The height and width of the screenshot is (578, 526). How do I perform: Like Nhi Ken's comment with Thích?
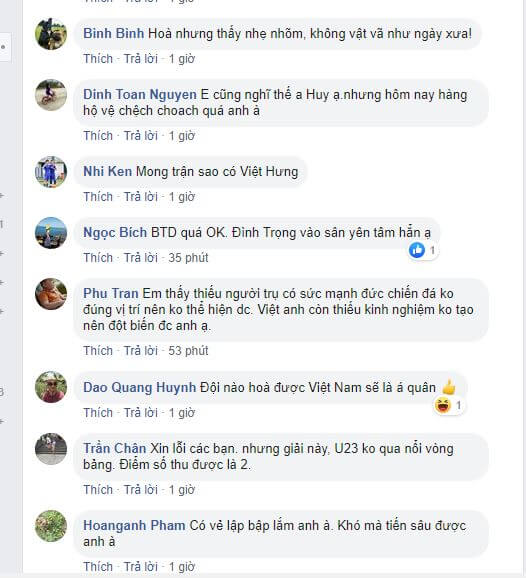[98, 196]
